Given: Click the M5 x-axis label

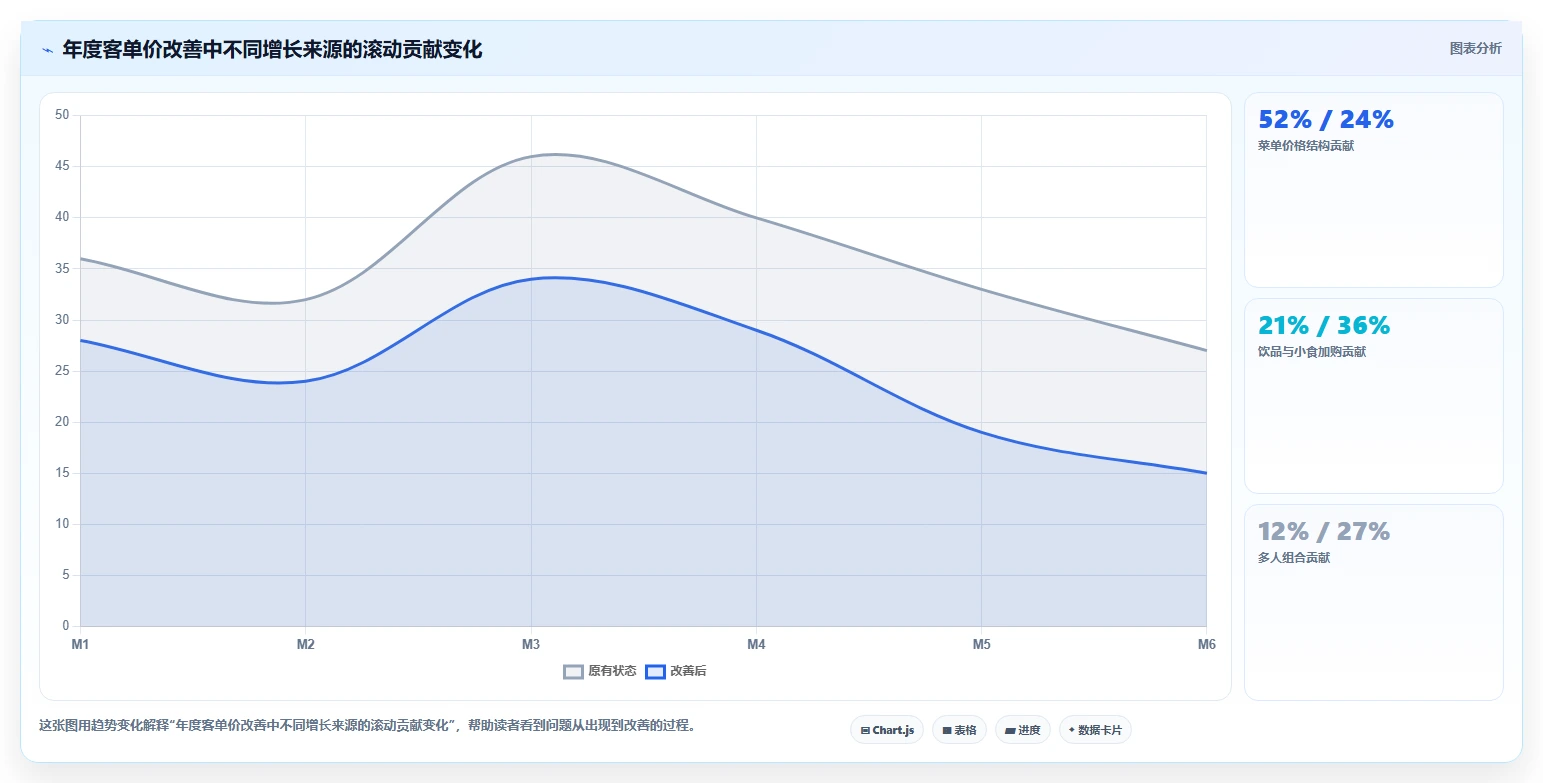Looking at the screenshot, I should click(982, 644).
